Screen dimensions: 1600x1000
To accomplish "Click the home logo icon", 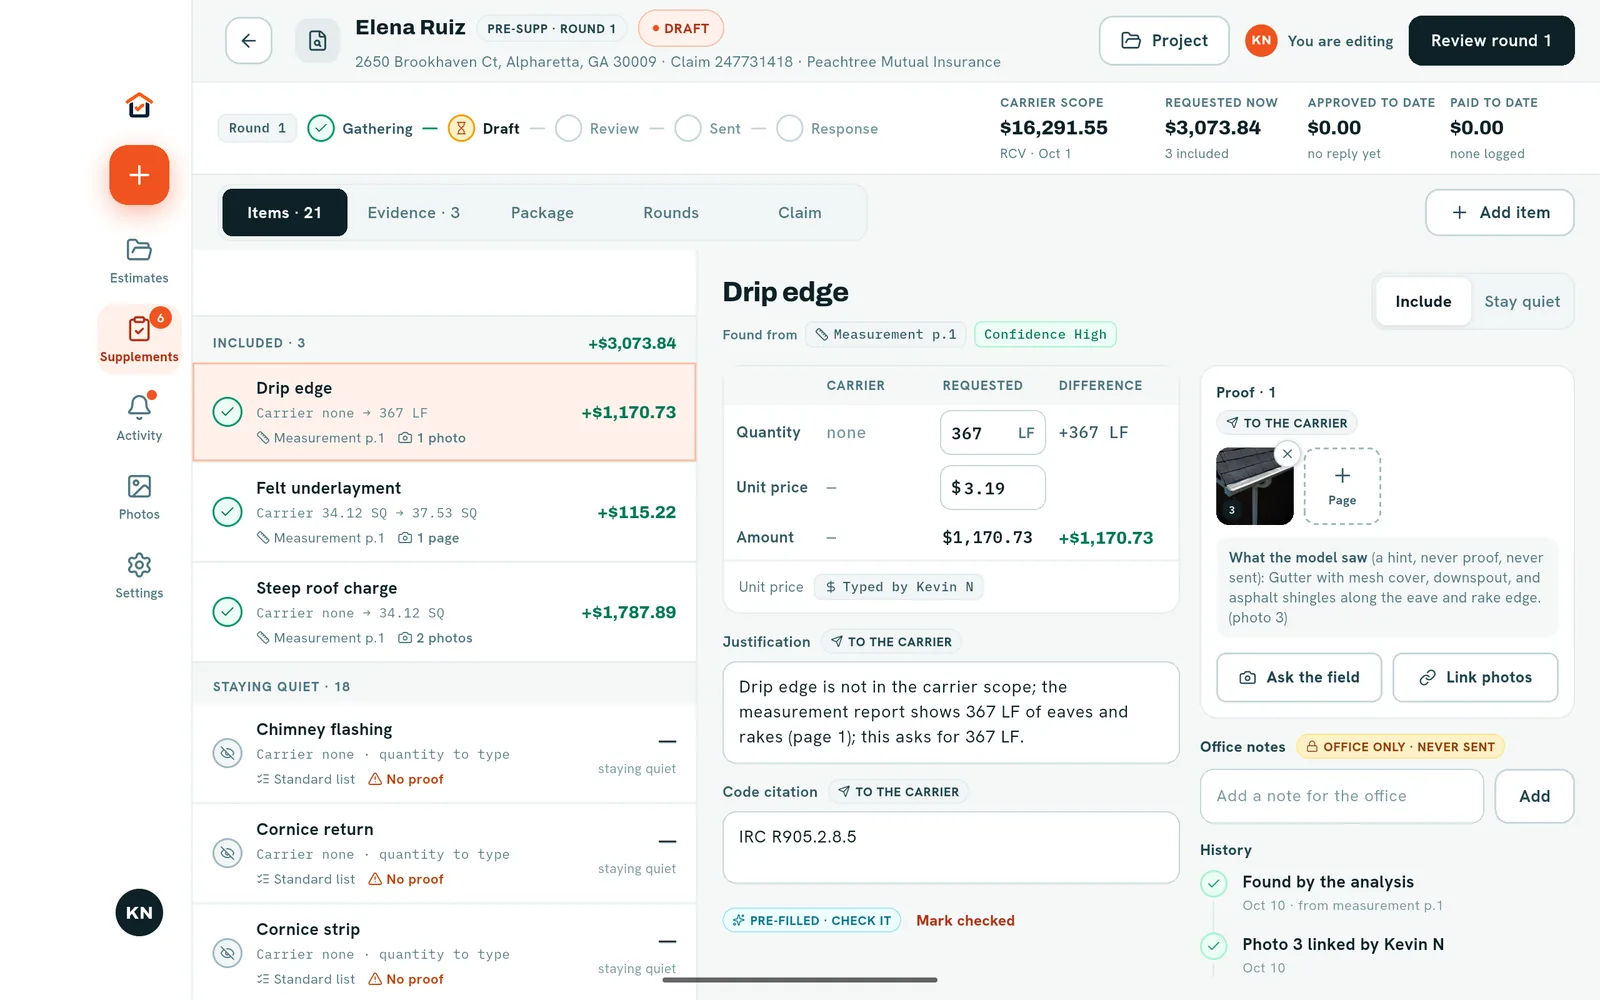I will pos(139,104).
